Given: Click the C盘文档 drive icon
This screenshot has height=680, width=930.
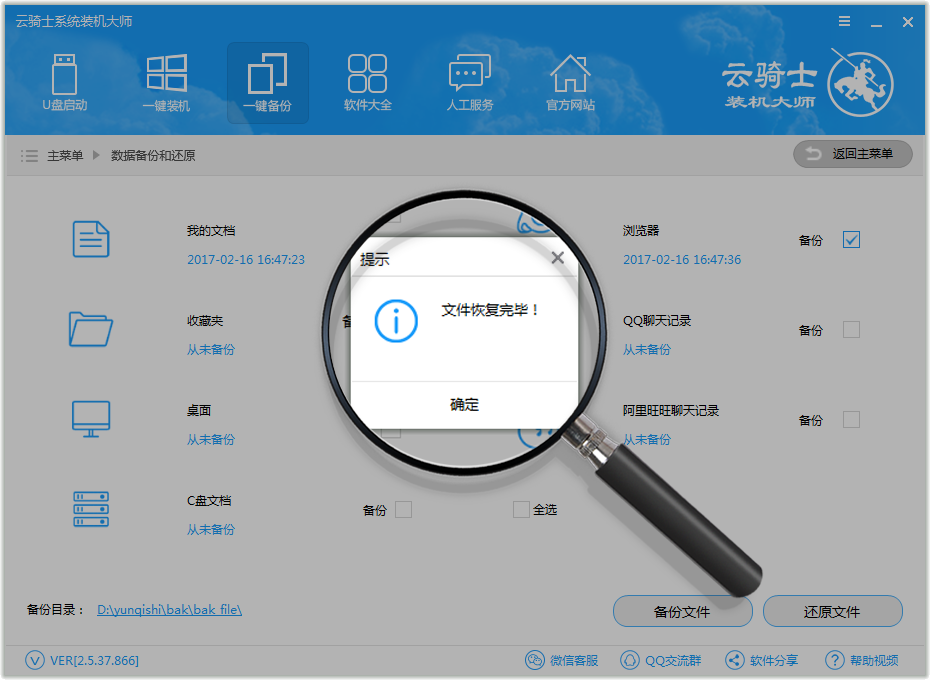Looking at the screenshot, I should pos(91,510).
